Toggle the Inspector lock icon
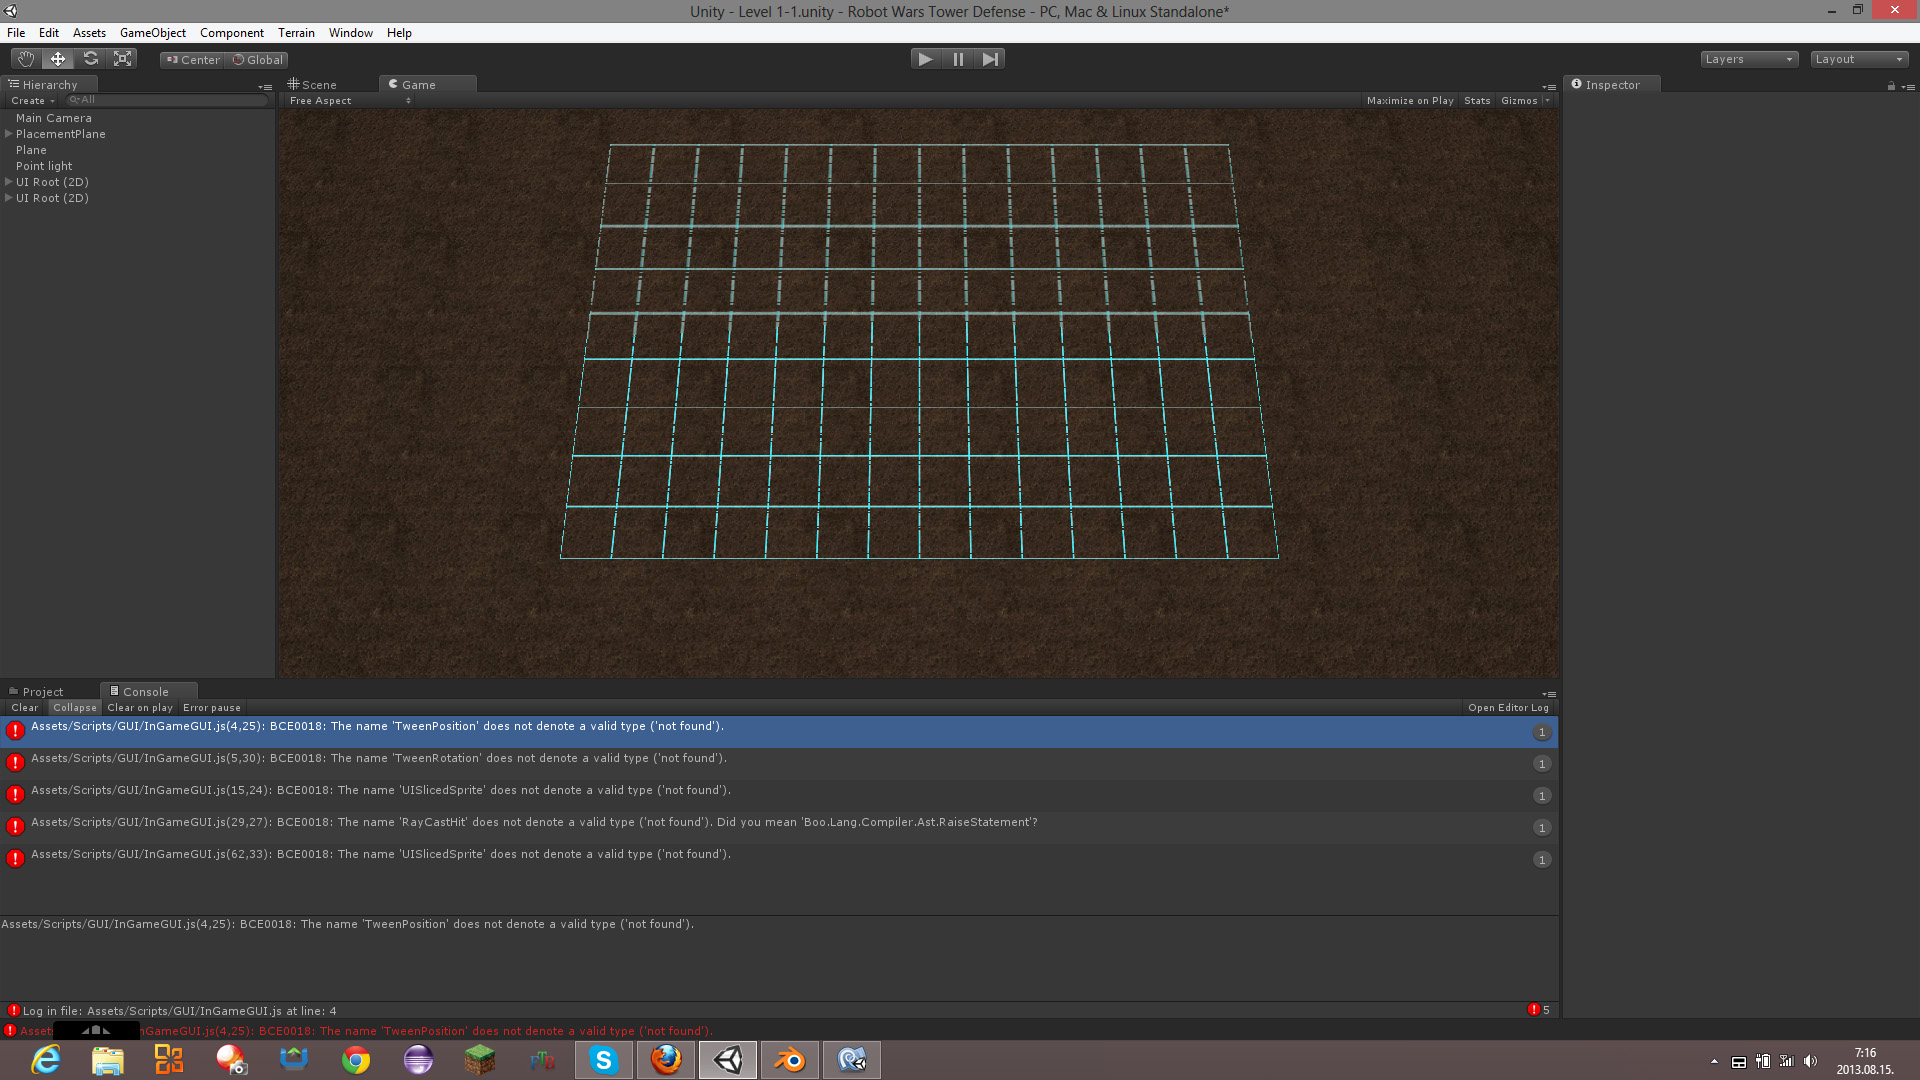The width and height of the screenshot is (1920, 1080). 1891,87
